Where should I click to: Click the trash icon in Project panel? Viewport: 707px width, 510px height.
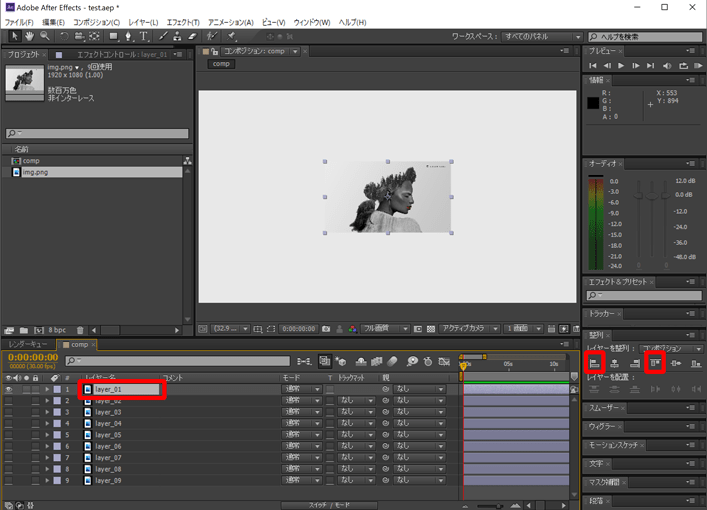tap(80, 330)
